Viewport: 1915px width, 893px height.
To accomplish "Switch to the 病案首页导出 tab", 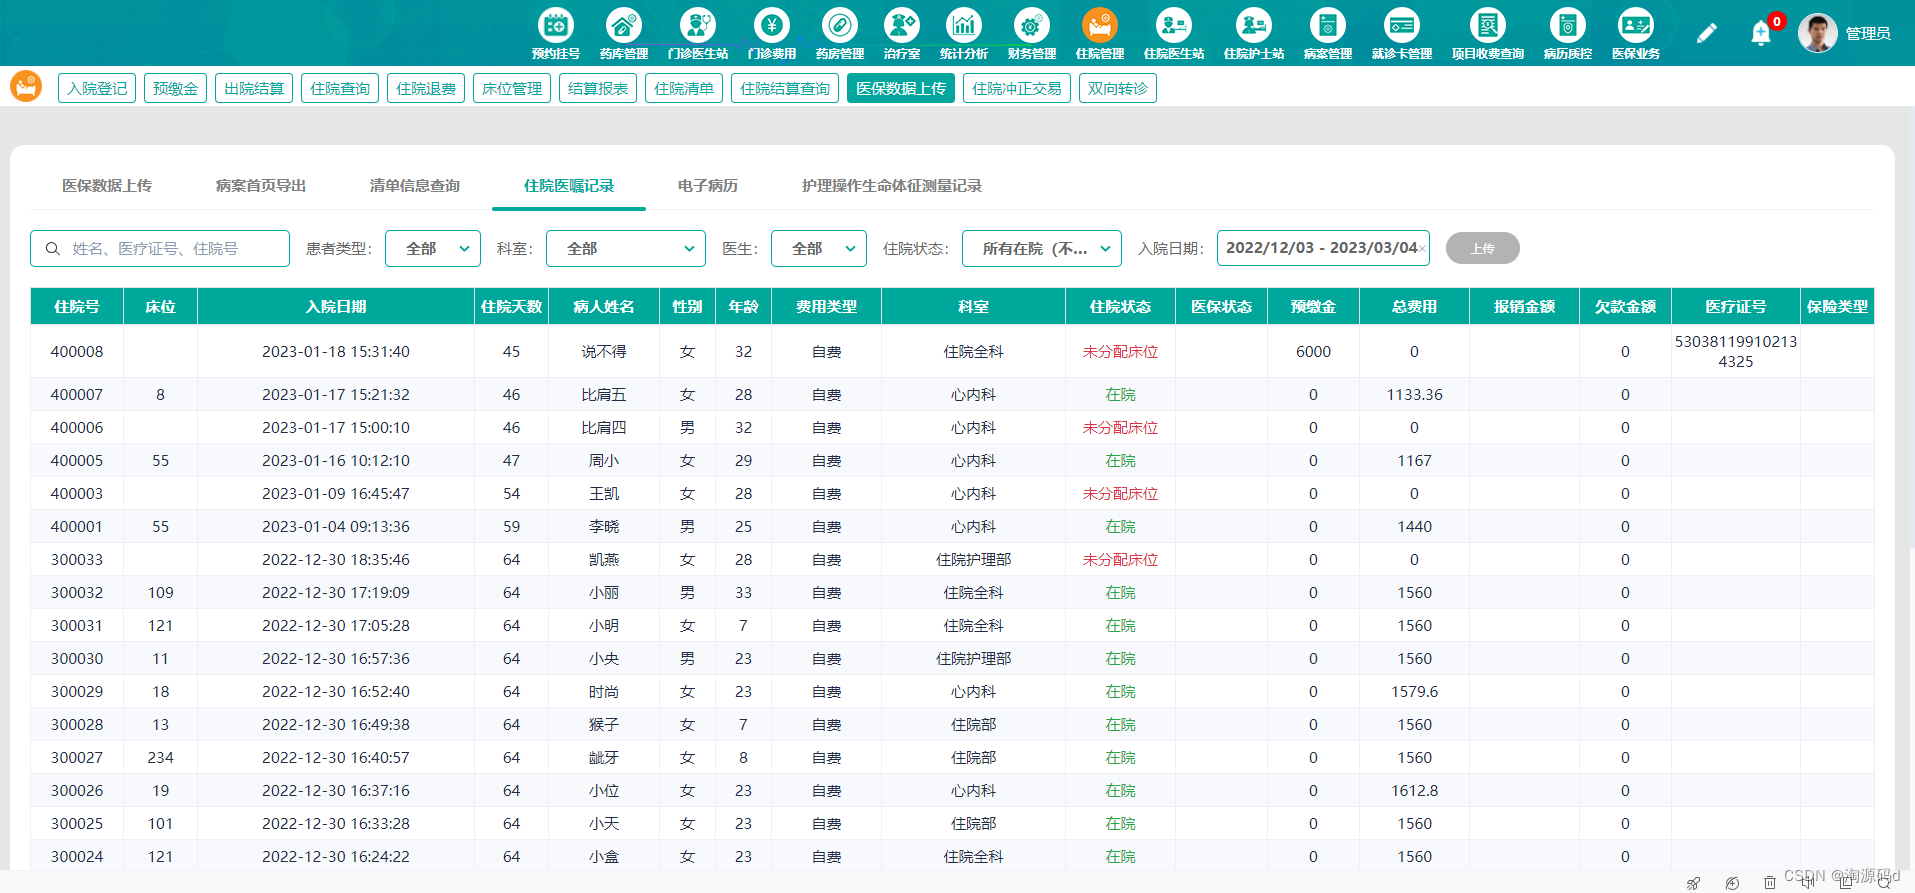I will tap(261, 186).
